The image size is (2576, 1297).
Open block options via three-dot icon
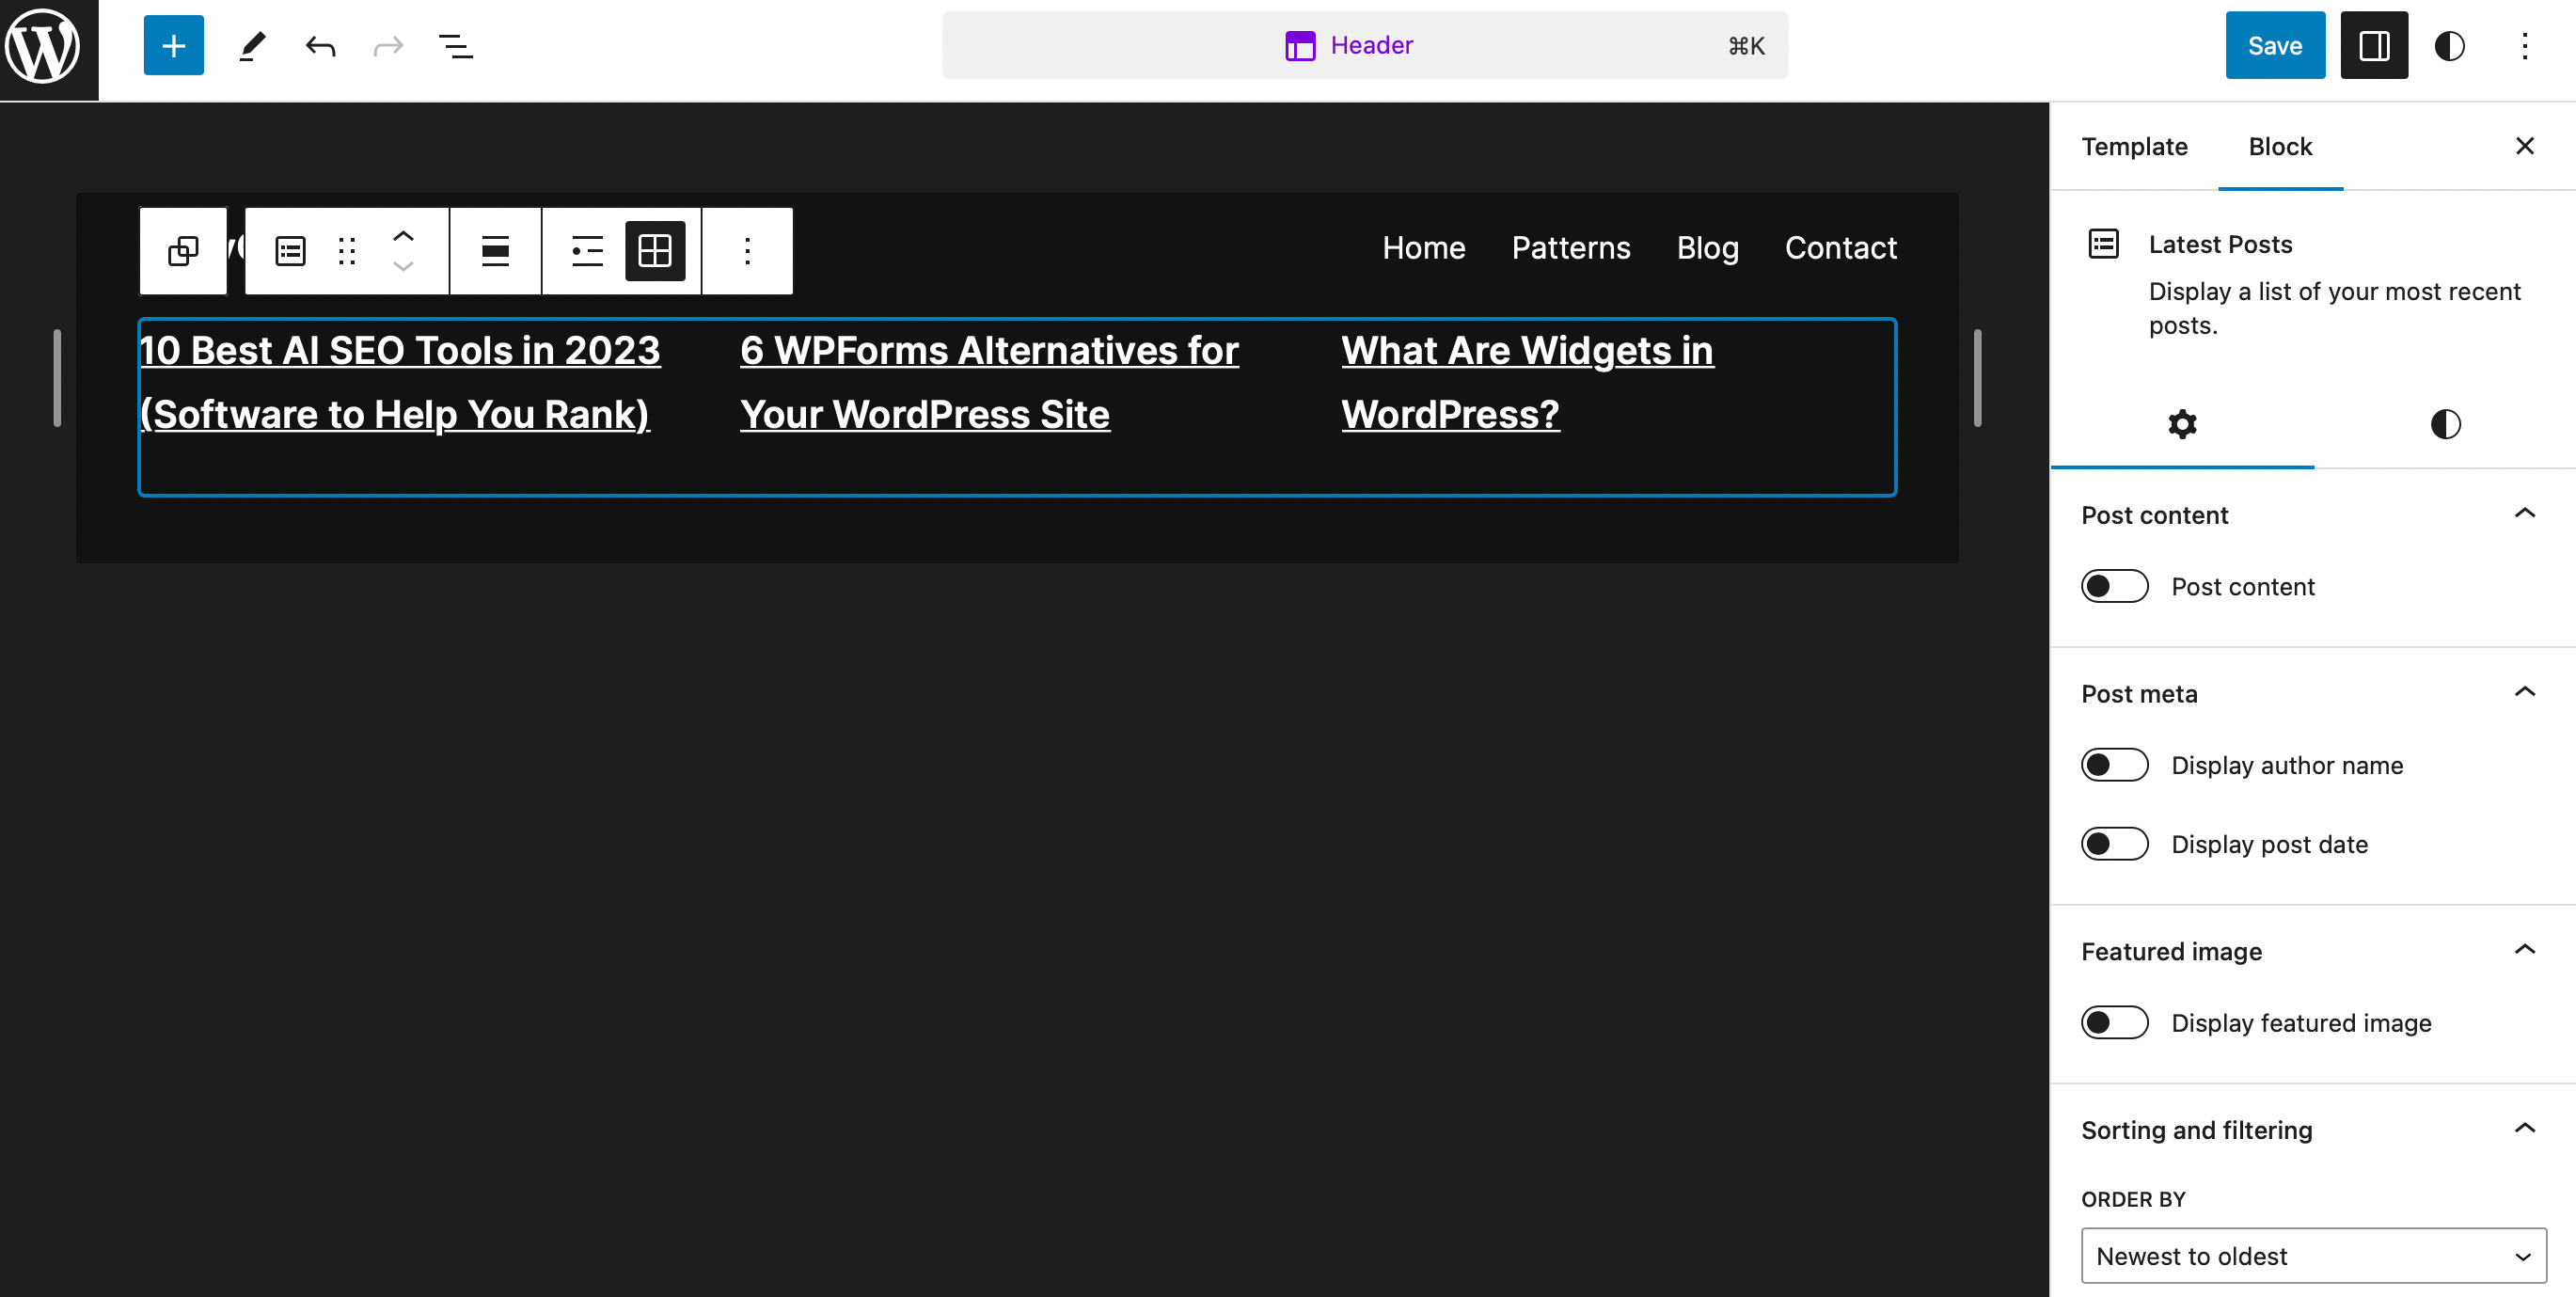coord(747,251)
